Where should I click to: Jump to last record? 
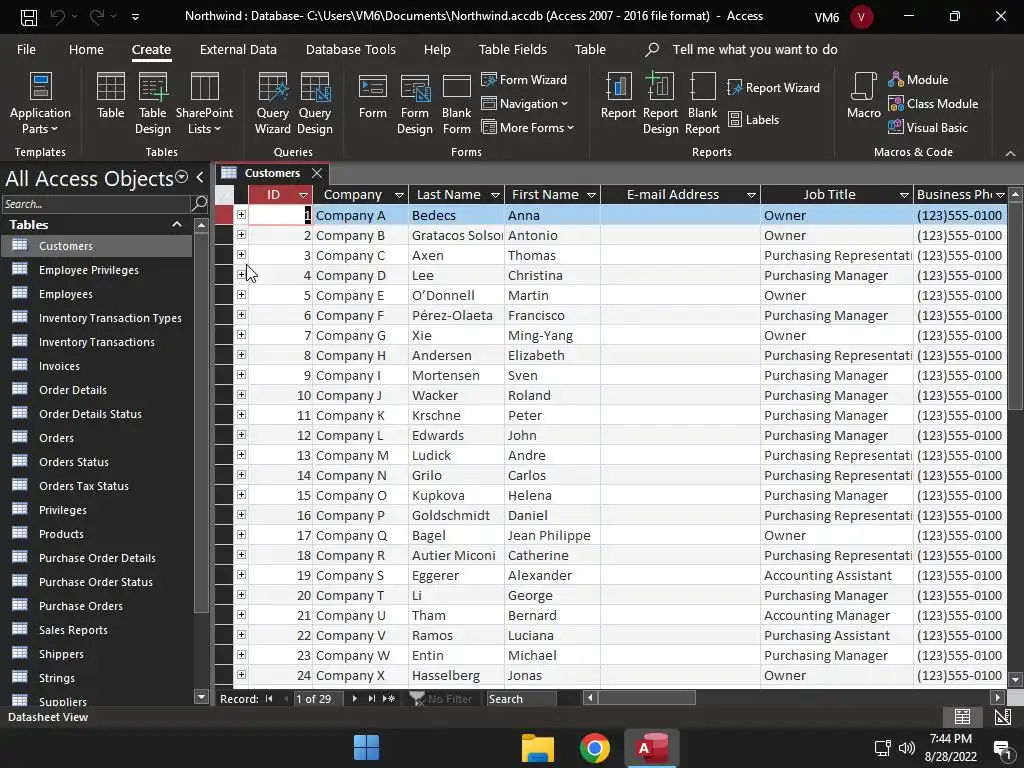click(x=371, y=699)
